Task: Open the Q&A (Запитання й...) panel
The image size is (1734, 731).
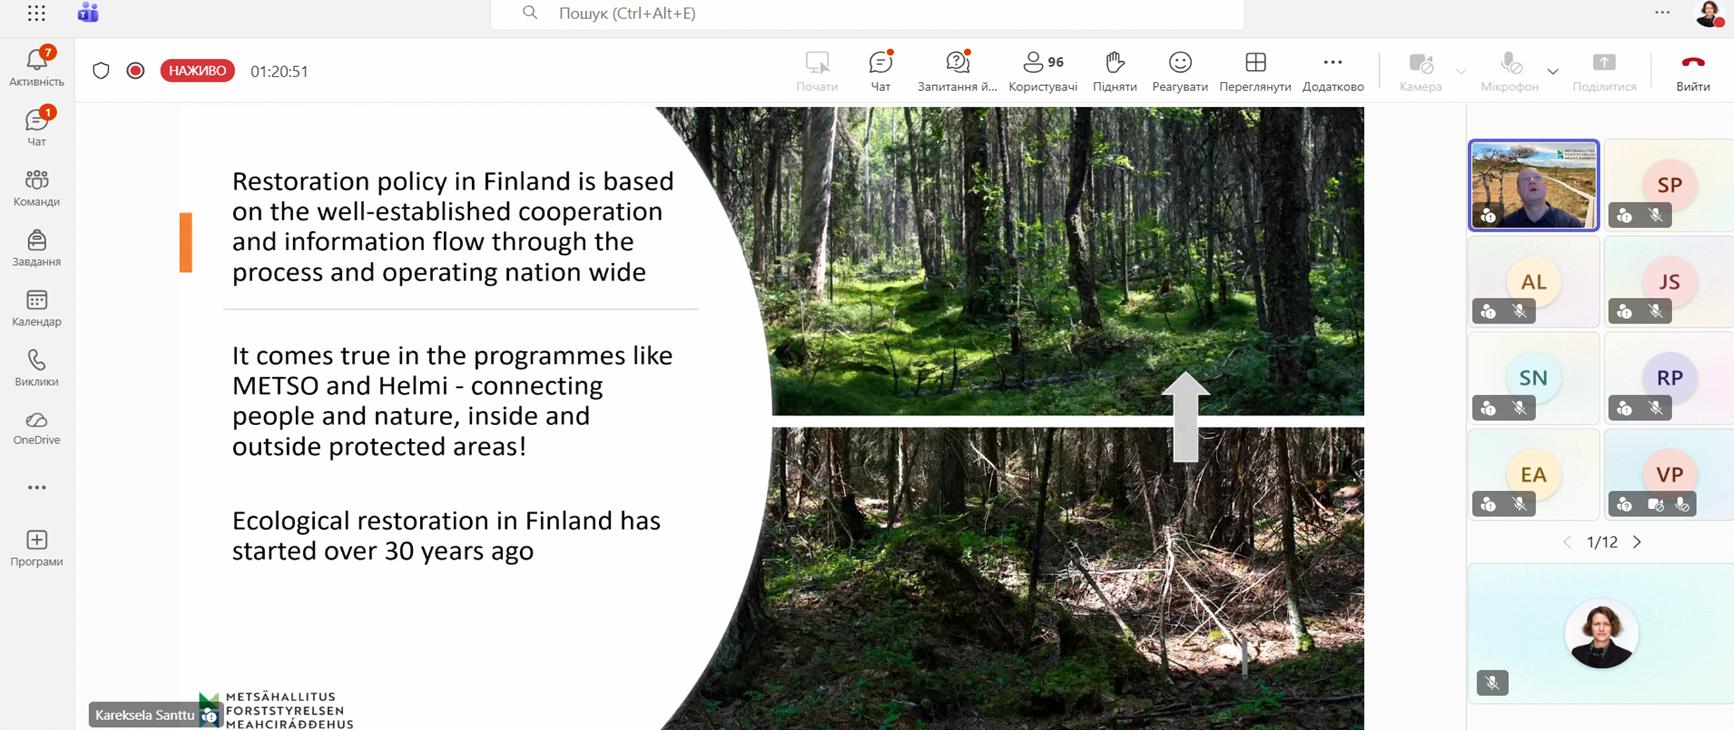Action: (957, 71)
